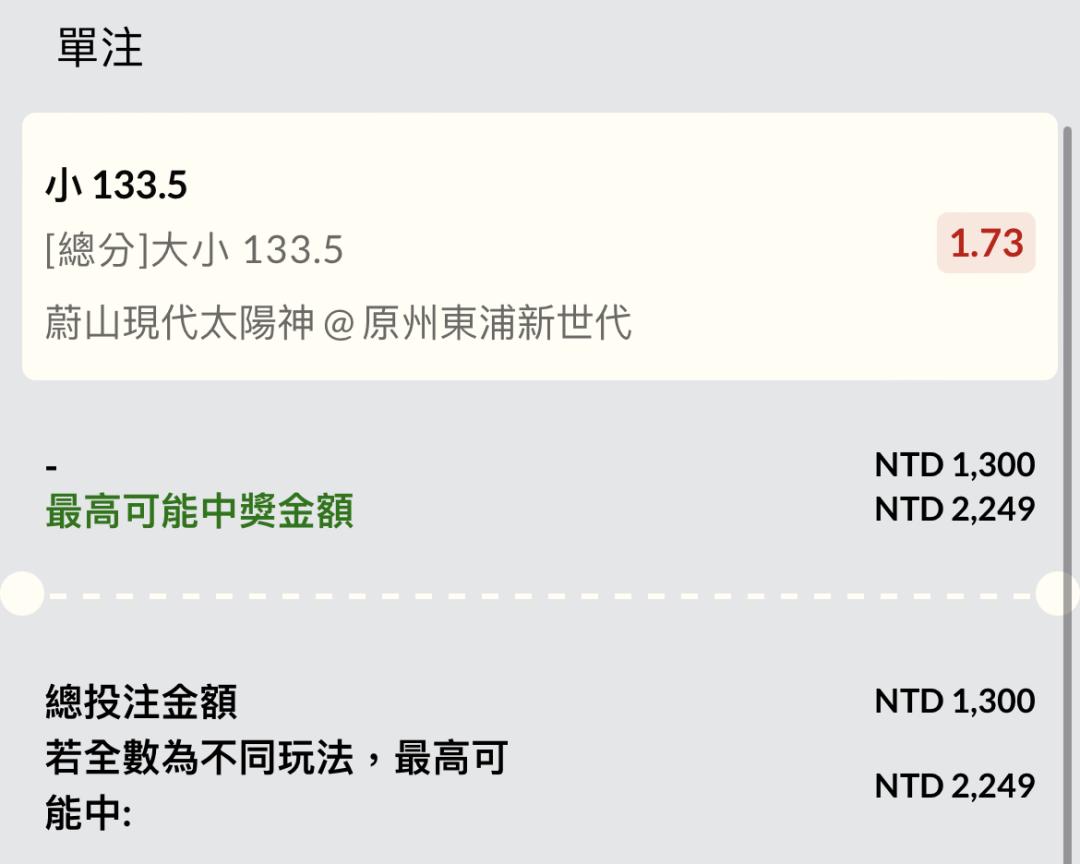The height and width of the screenshot is (864, 1080).
Task: Click the NTD 1,300 stake beside the dash
Action: click(x=955, y=465)
